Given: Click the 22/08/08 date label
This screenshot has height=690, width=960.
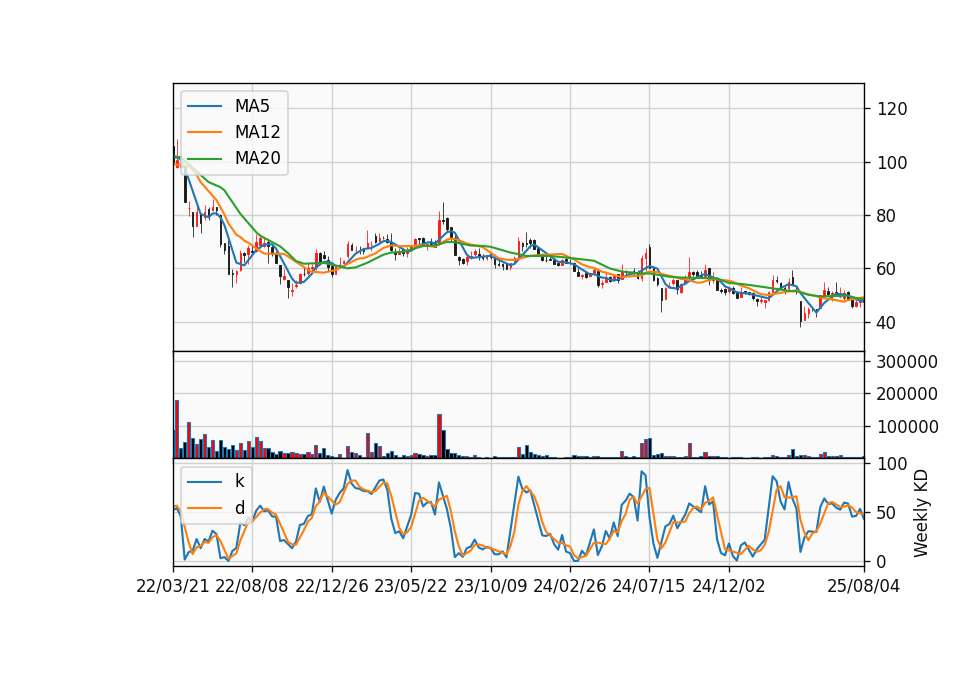Looking at the screenshot, I should (x=252, y=586).
